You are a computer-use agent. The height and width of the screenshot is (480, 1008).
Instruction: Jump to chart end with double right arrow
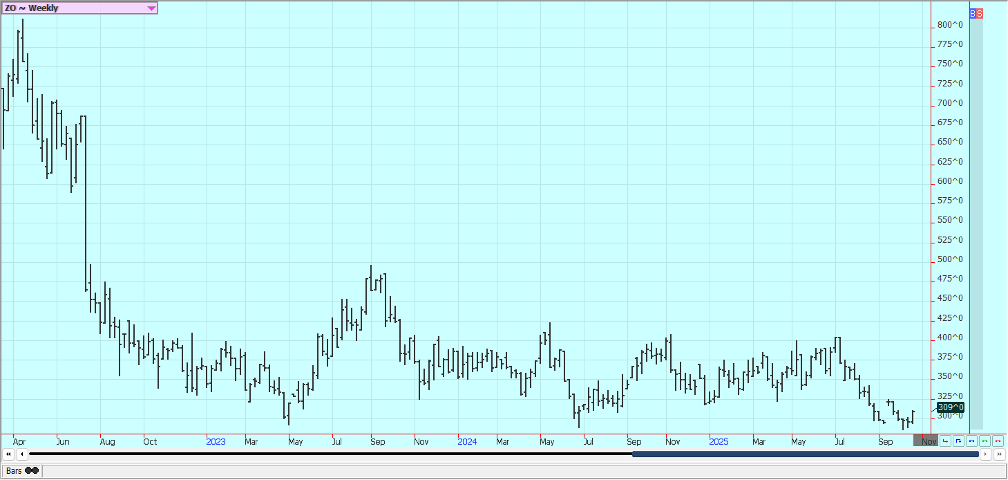[x=997, y=454]
